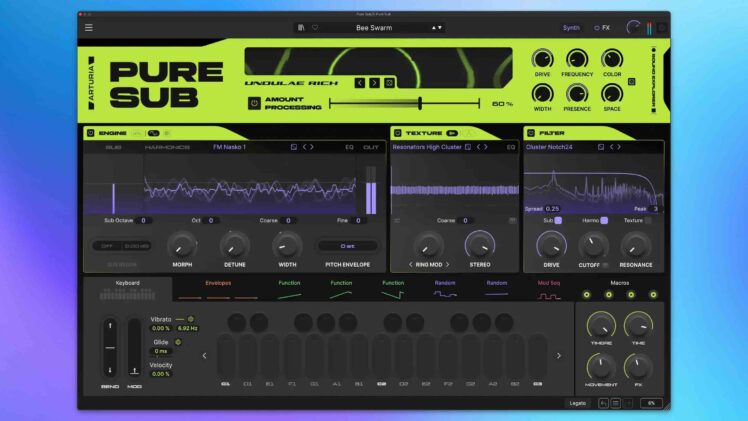Open the Resonators High Cluster dropdown
This screenshot has width=748, height=421.
click(x=427, y=147)
